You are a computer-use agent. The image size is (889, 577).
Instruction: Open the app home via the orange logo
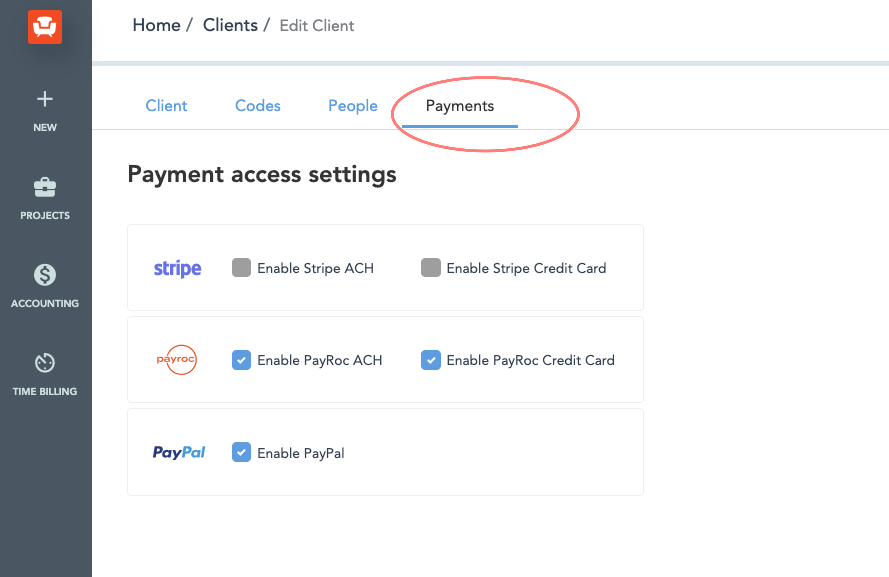click(44, 26)
